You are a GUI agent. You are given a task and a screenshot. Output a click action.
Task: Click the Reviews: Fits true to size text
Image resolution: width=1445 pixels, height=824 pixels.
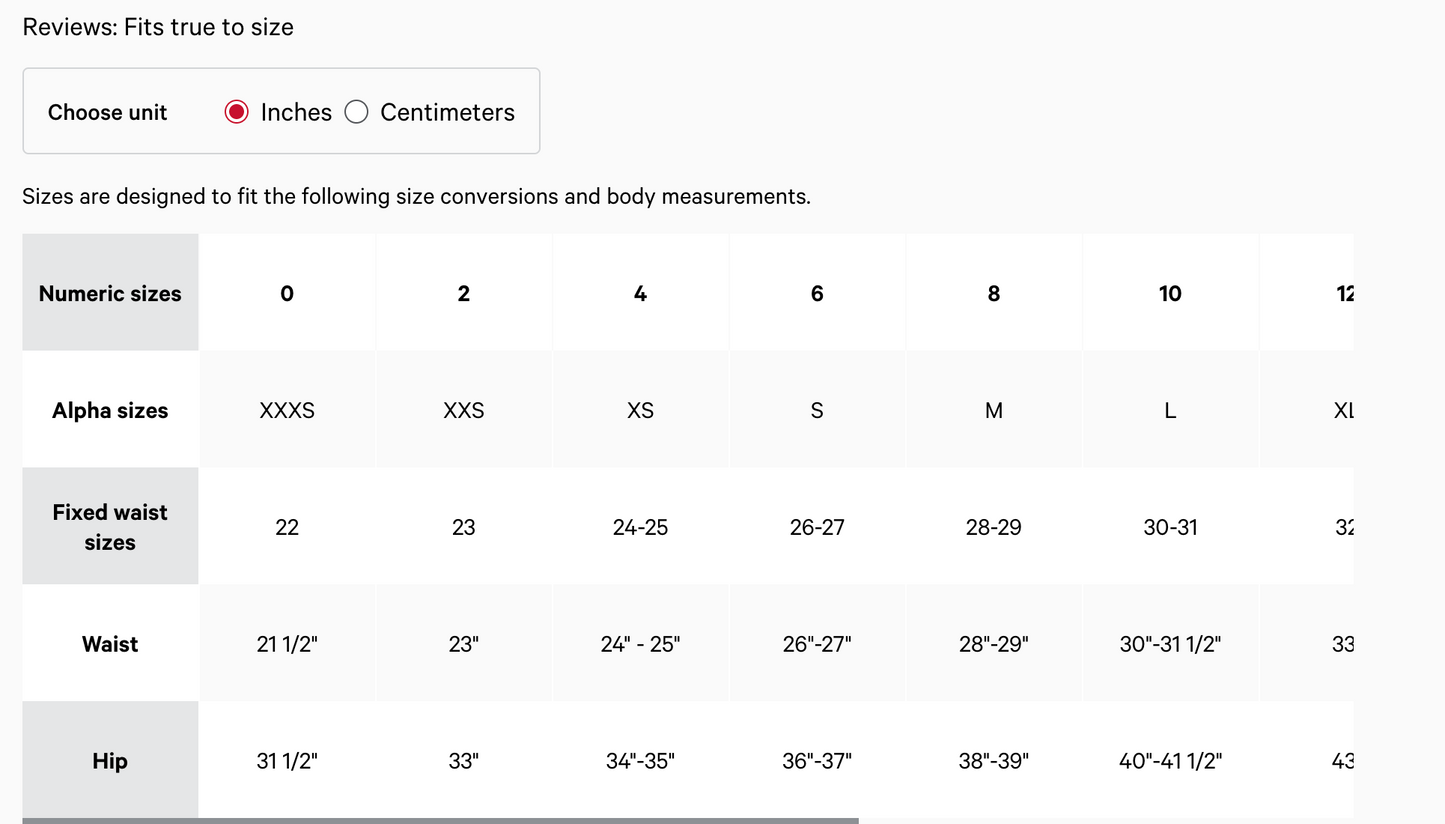pyautogui.click(x=158, y=27)
